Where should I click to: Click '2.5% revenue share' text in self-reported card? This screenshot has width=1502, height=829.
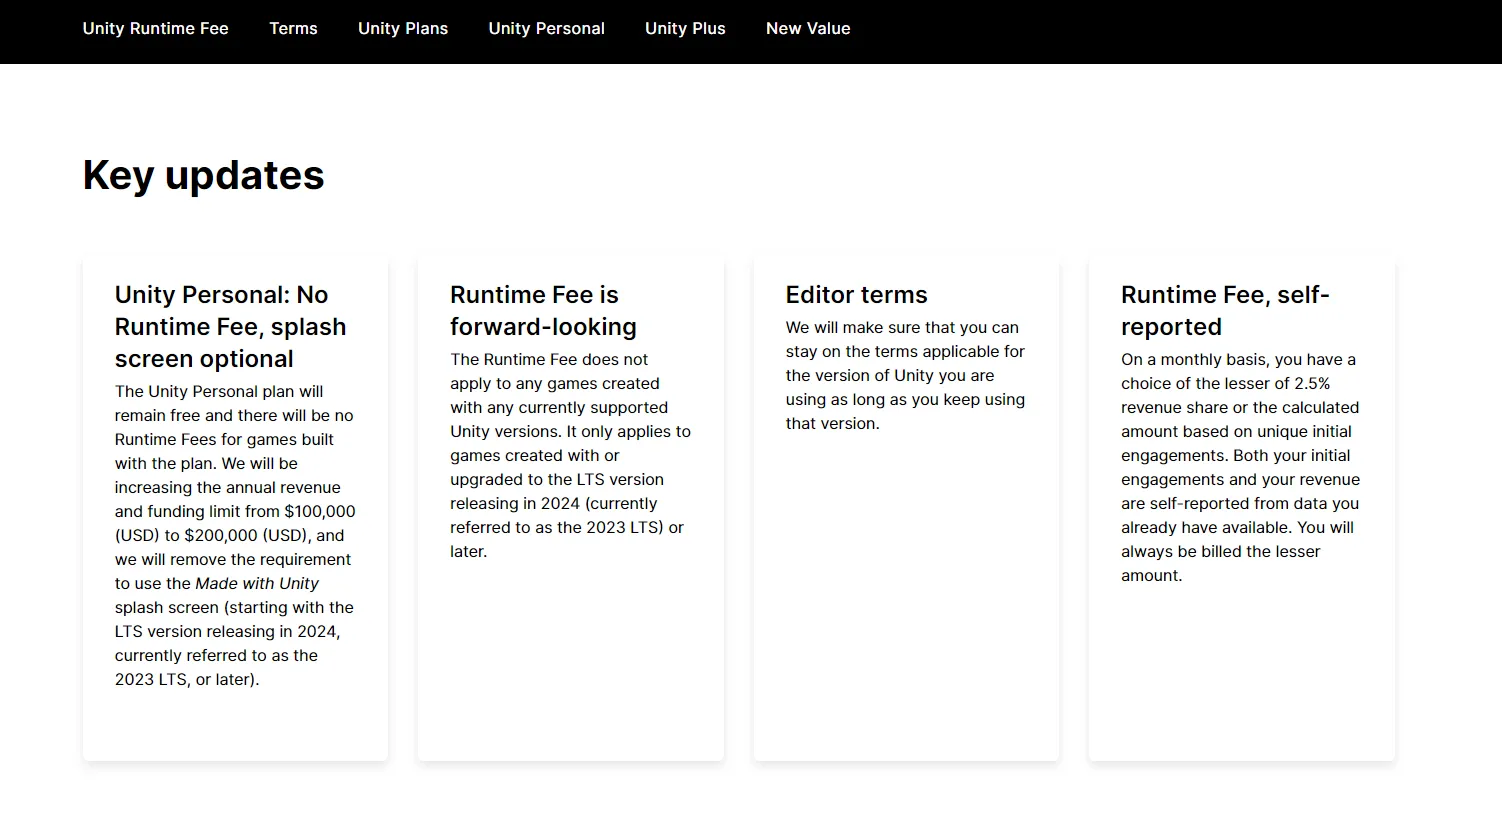[x=1300, y=384]
